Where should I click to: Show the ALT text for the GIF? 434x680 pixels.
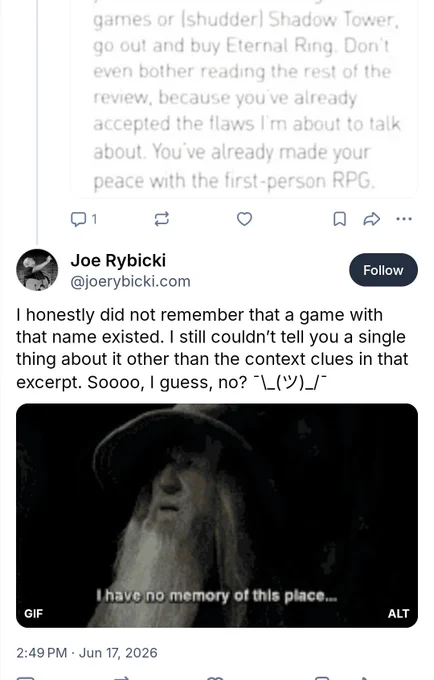(x=398, y=613)
